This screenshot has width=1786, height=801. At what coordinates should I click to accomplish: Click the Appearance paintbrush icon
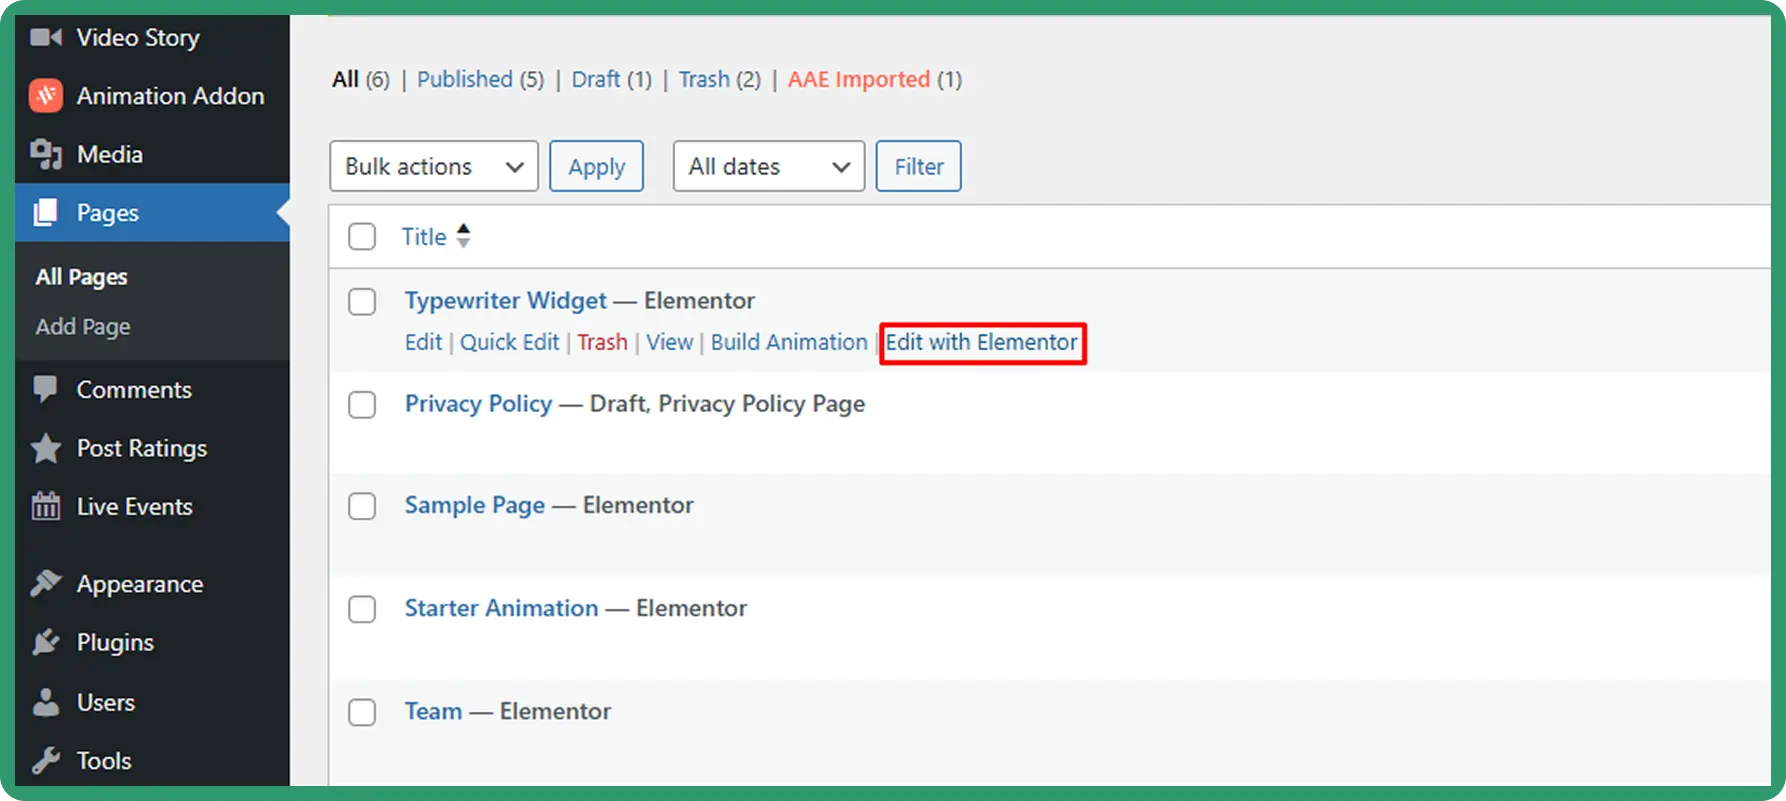(x=46, y=583)
